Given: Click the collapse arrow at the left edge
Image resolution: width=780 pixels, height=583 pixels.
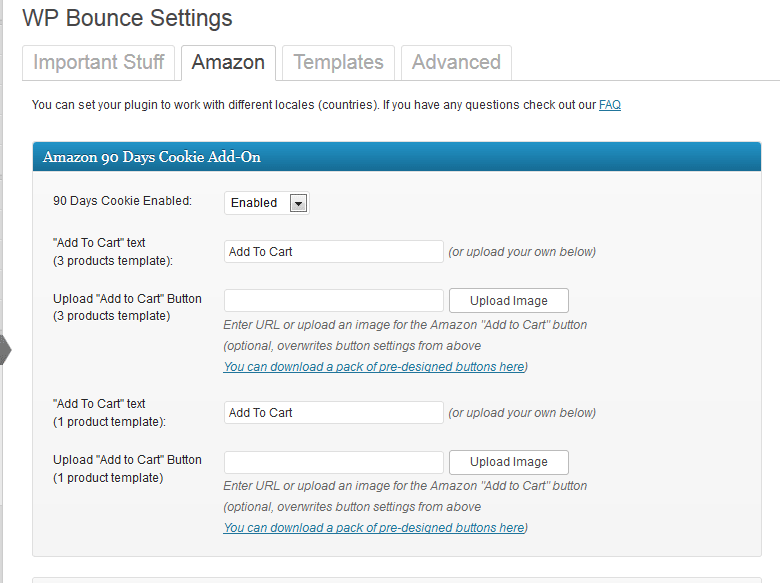Looking at the screenshot, I should pos(5,350).
